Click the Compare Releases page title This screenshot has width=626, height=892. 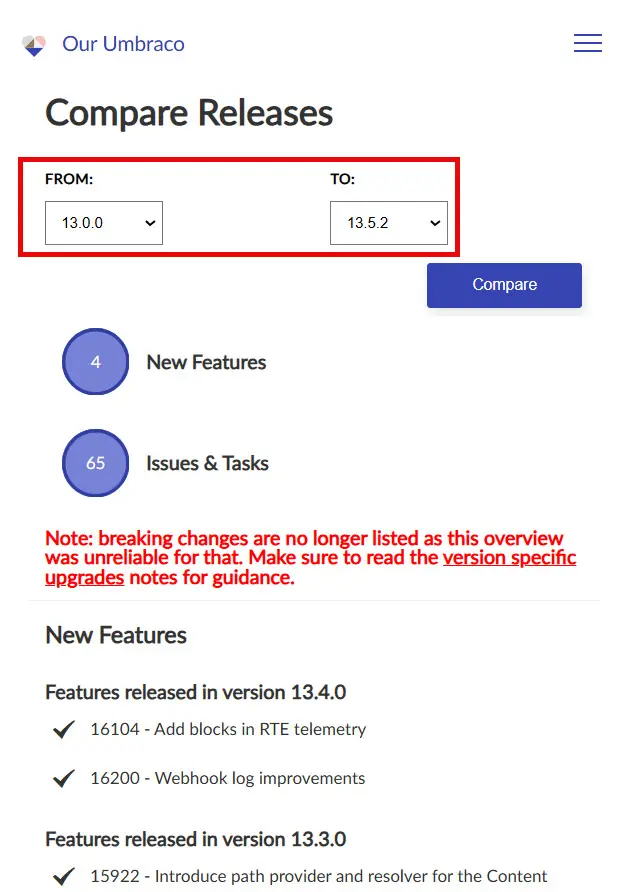(188, 113)
